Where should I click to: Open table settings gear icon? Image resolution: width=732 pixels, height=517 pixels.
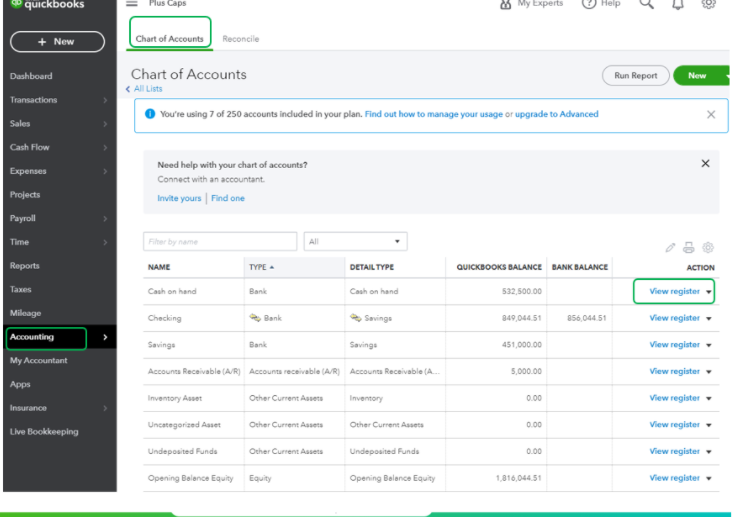(708, 248)
